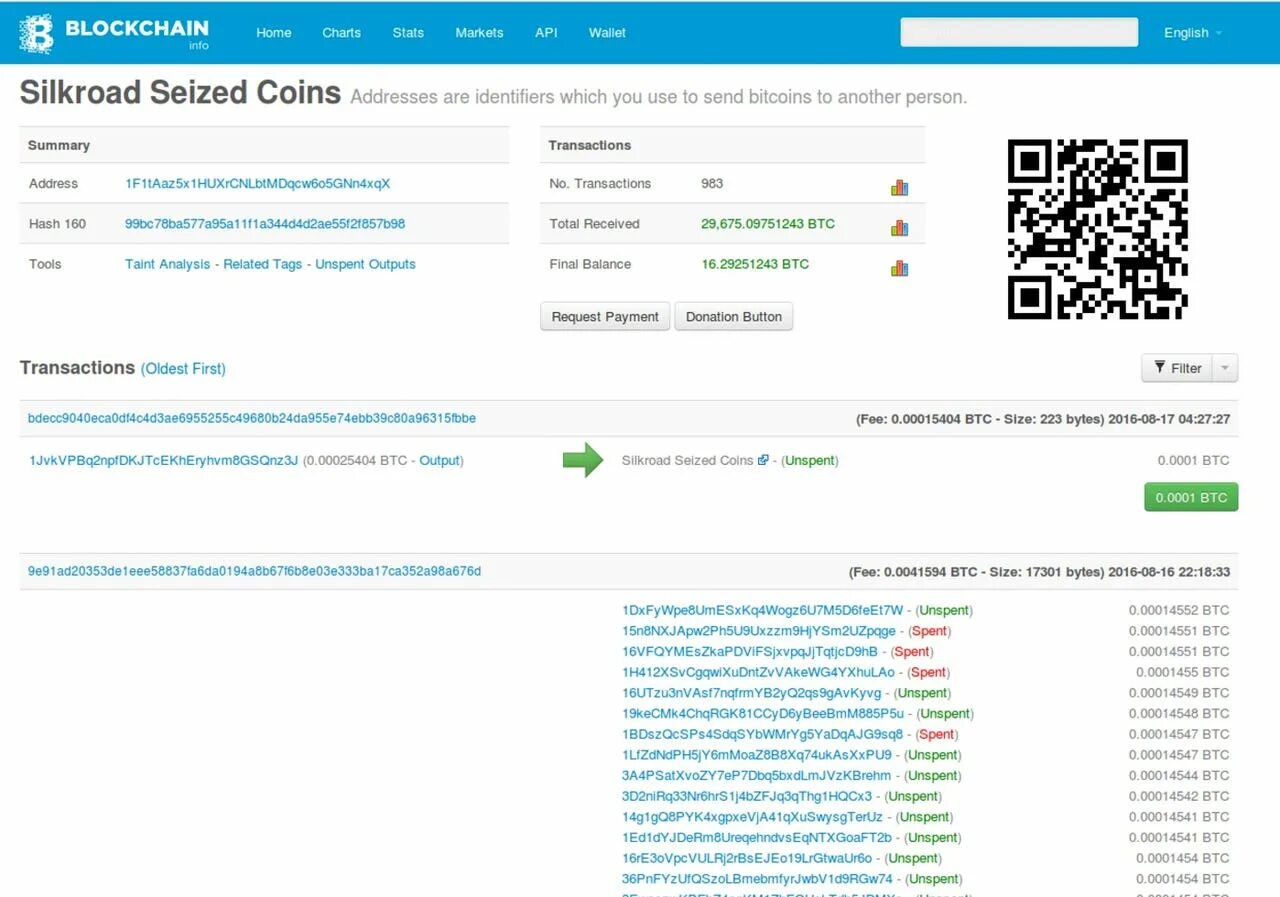Open the API menu item
This screenshot has height=897, width=1280.
tap(546, 32)
